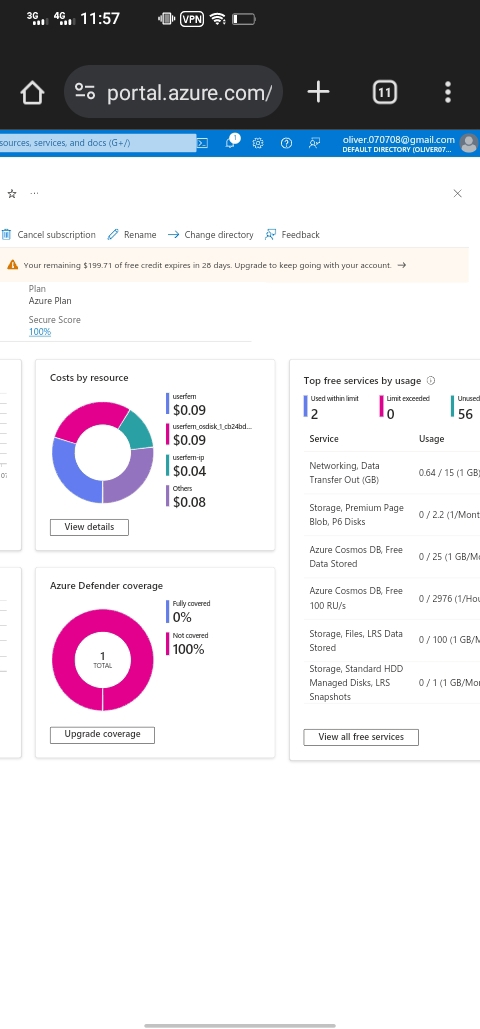This screenshot has height=1029, width=480.
Task: Open Azure notifications bell
Action: point(231,142)
